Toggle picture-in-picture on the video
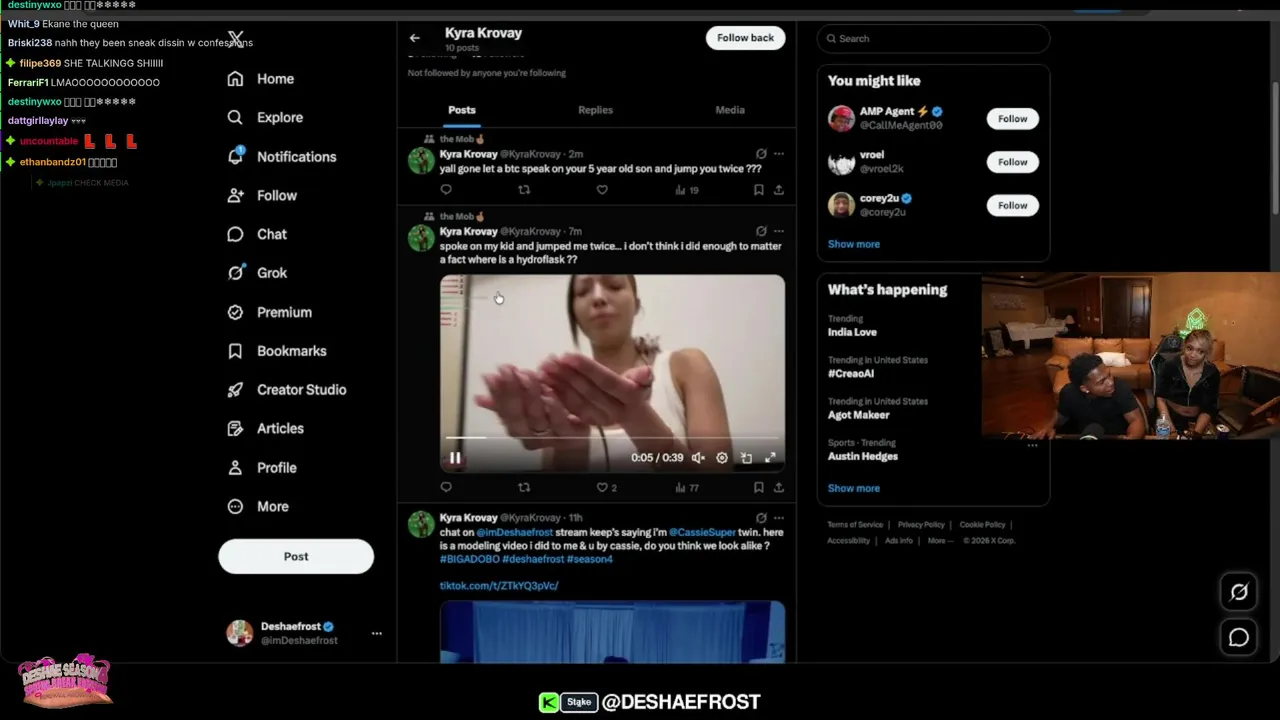This screenshot has width=1280, height=720. pos(746,458)
